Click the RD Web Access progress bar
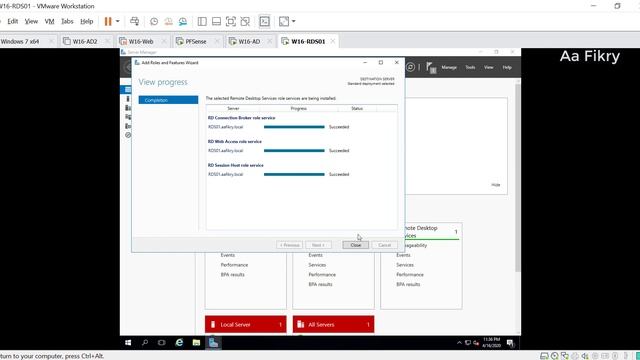Screen dimensions: 640x360 coord(294,151)
